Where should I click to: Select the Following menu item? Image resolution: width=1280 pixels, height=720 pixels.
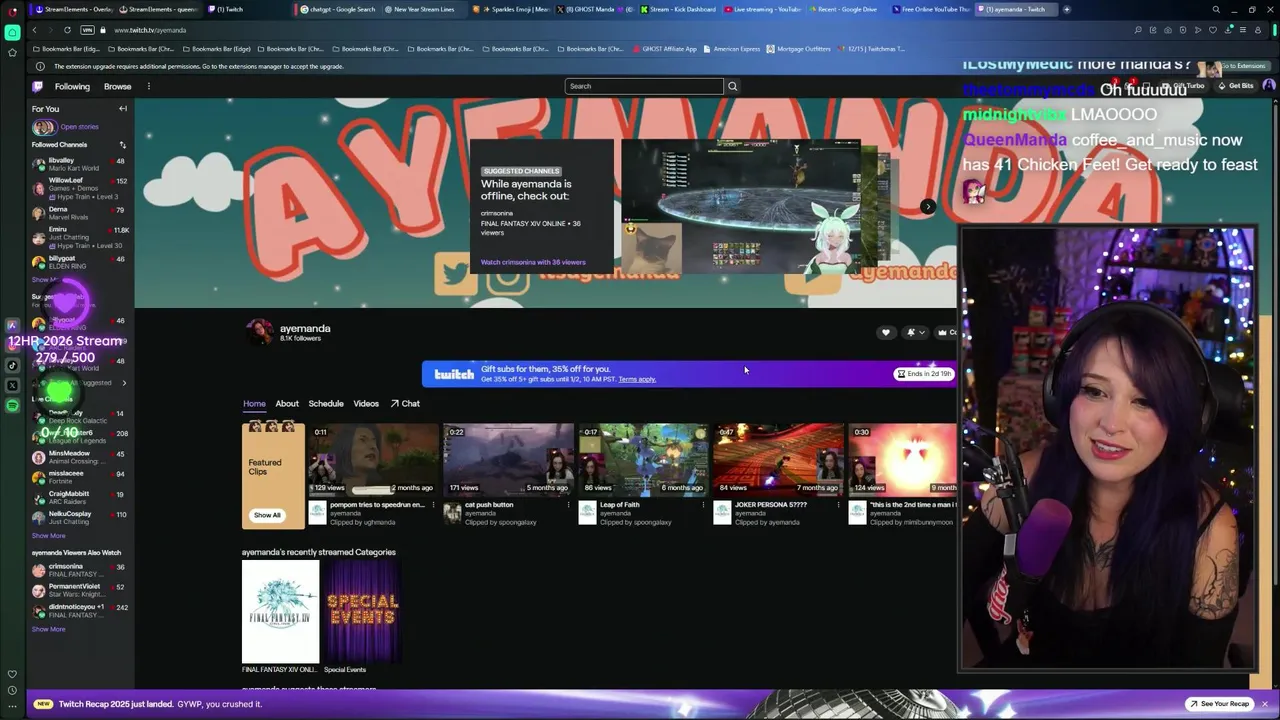click(x=72, y=86)
